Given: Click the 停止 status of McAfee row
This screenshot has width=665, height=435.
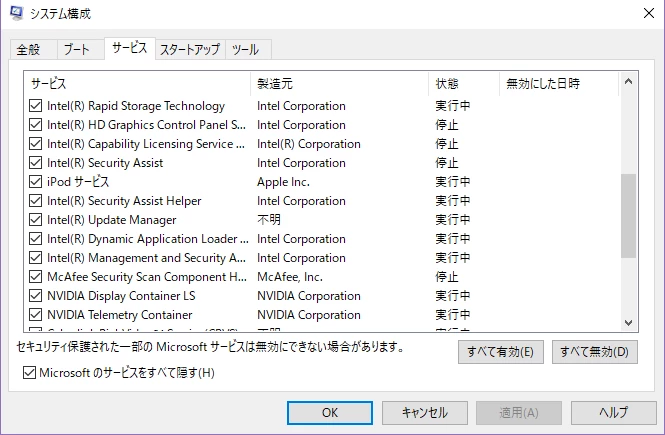Looking at the screenshot, I should pyautogui.click(x=447, y=277).
